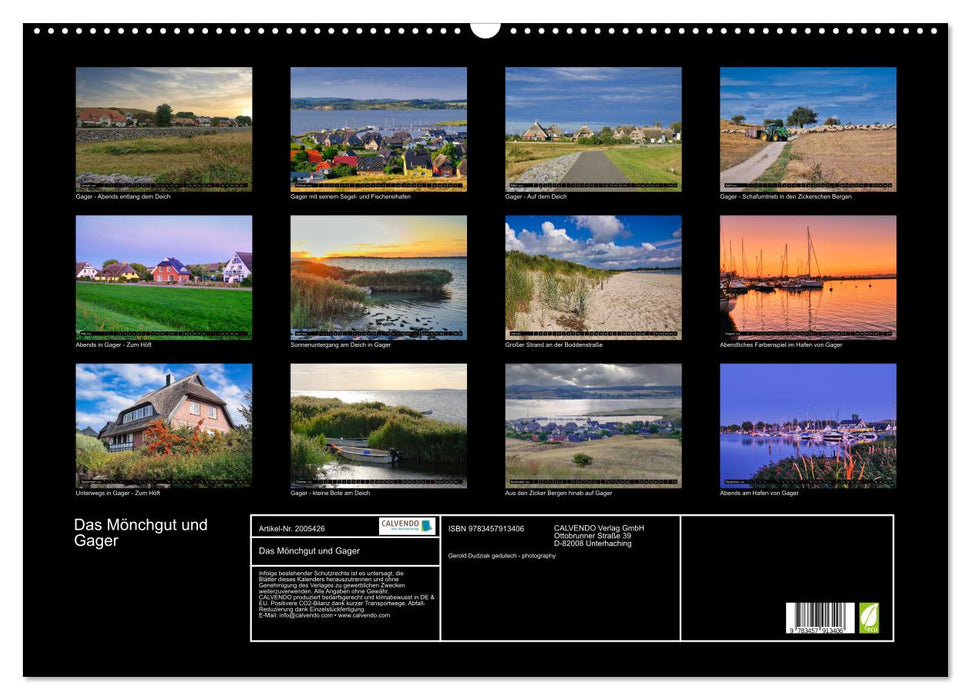Open the 'Abends in Gager - Zum Höft' photo

click(164, 277)
